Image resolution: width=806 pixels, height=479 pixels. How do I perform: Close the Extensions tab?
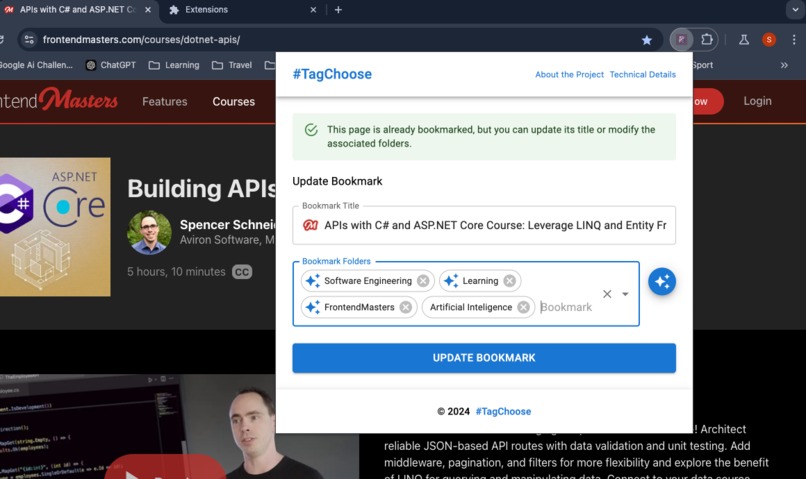click(313, 10)
